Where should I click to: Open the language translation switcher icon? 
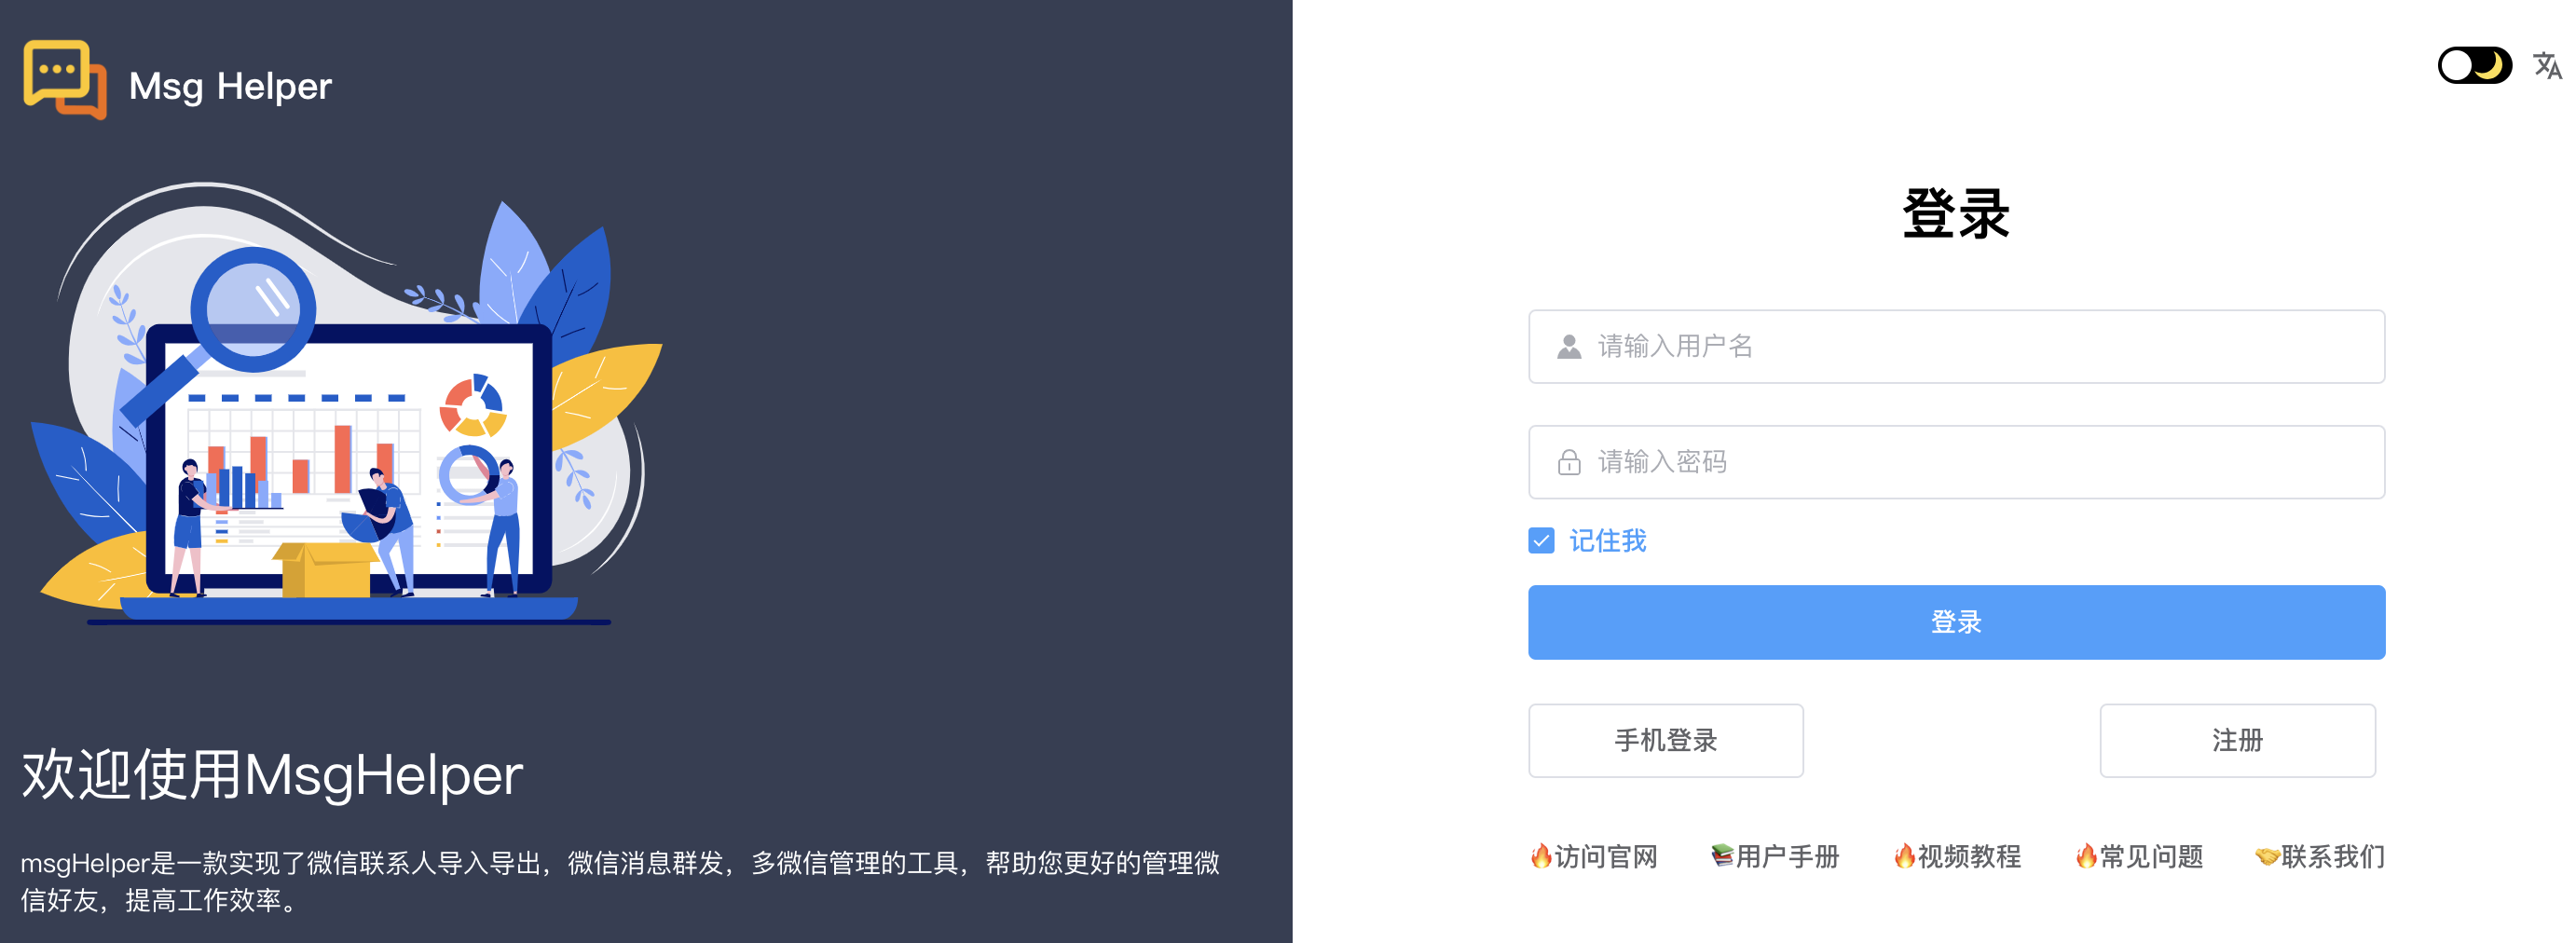click(2546, 66)
